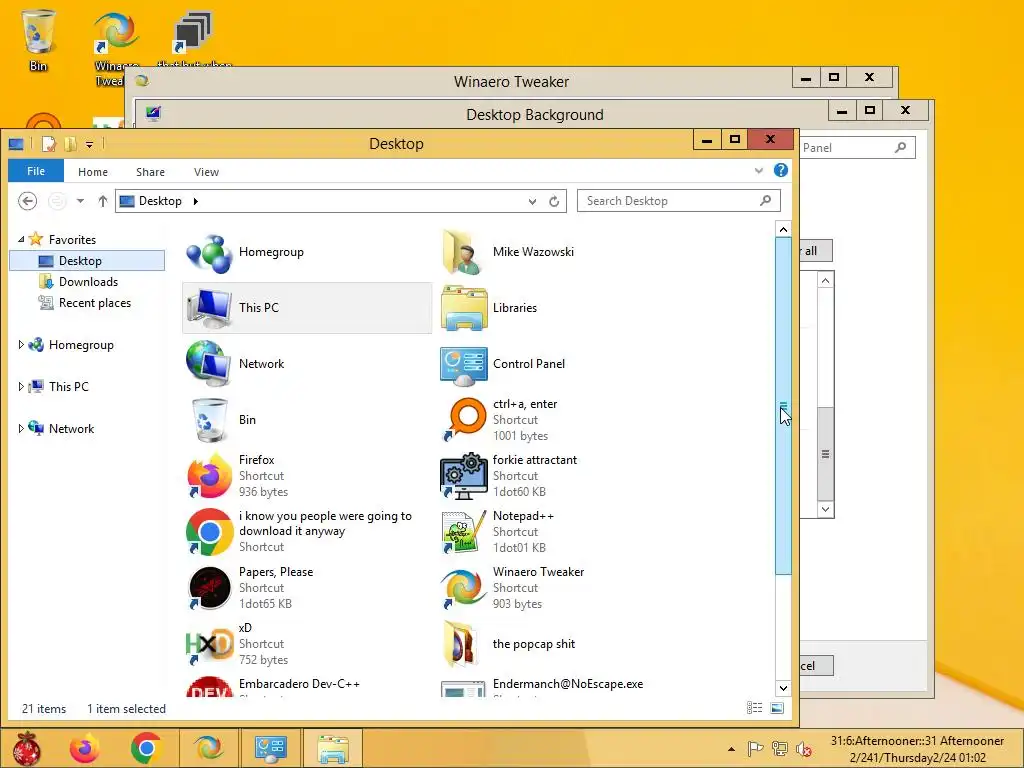Select the Firefox shortcut icon in file list

pyautogui.click(x=209, y=476)
